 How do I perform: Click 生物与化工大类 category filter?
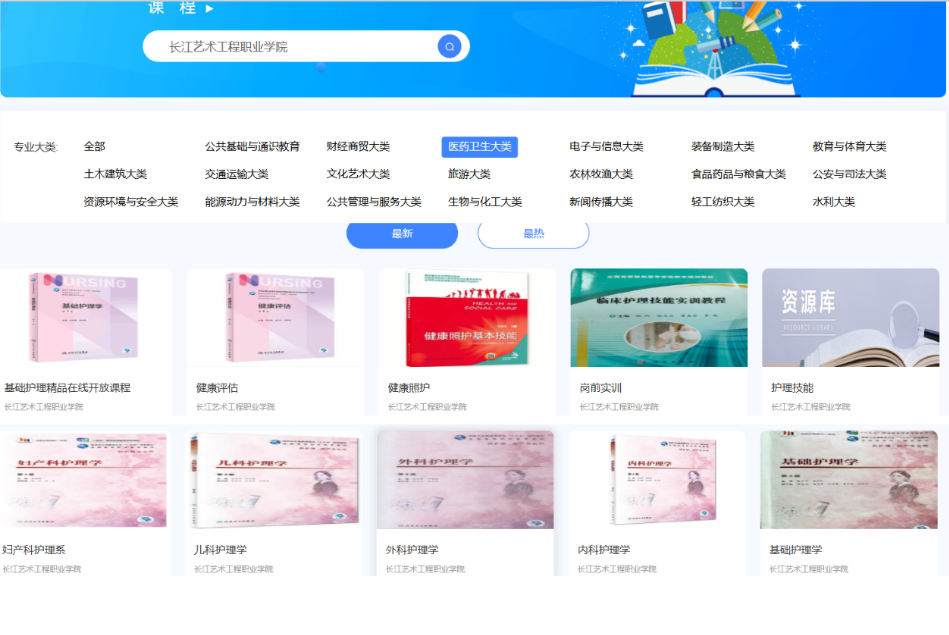(x=485, y=202)
